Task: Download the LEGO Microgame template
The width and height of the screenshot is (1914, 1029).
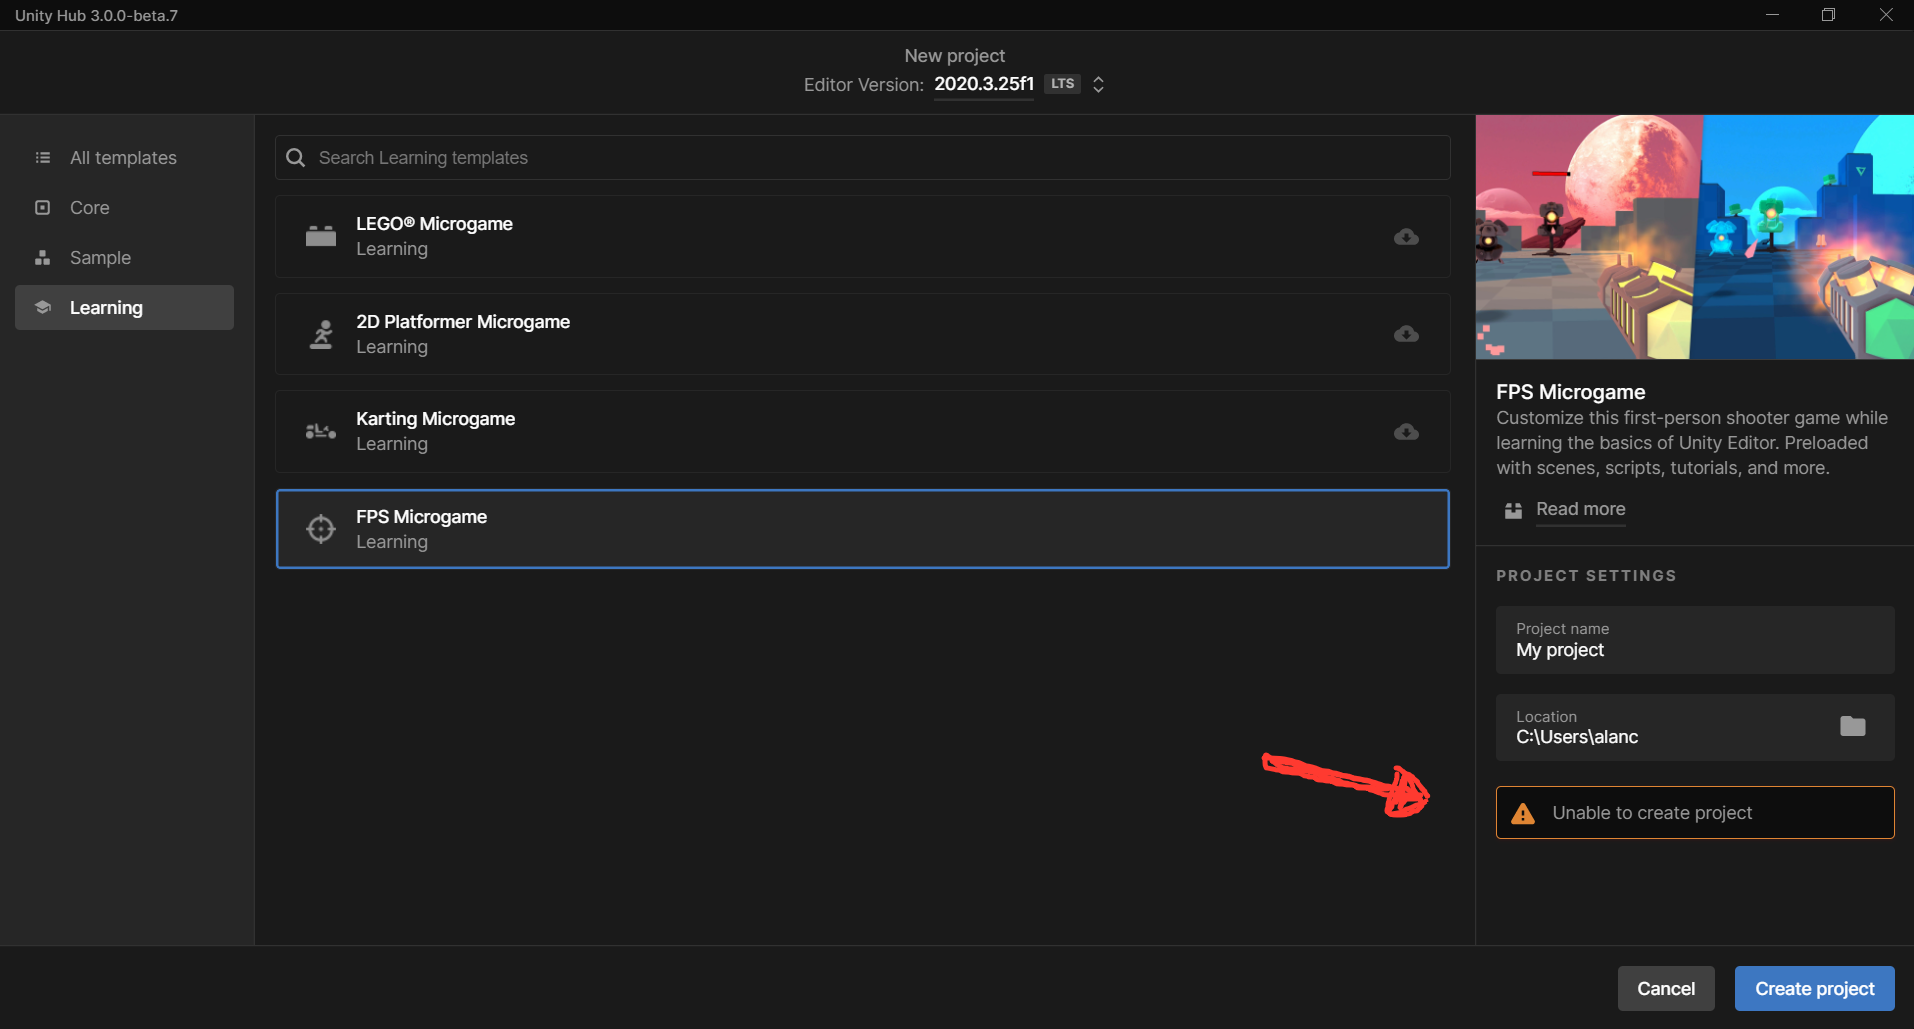Action: click(x=1406, y=237)
